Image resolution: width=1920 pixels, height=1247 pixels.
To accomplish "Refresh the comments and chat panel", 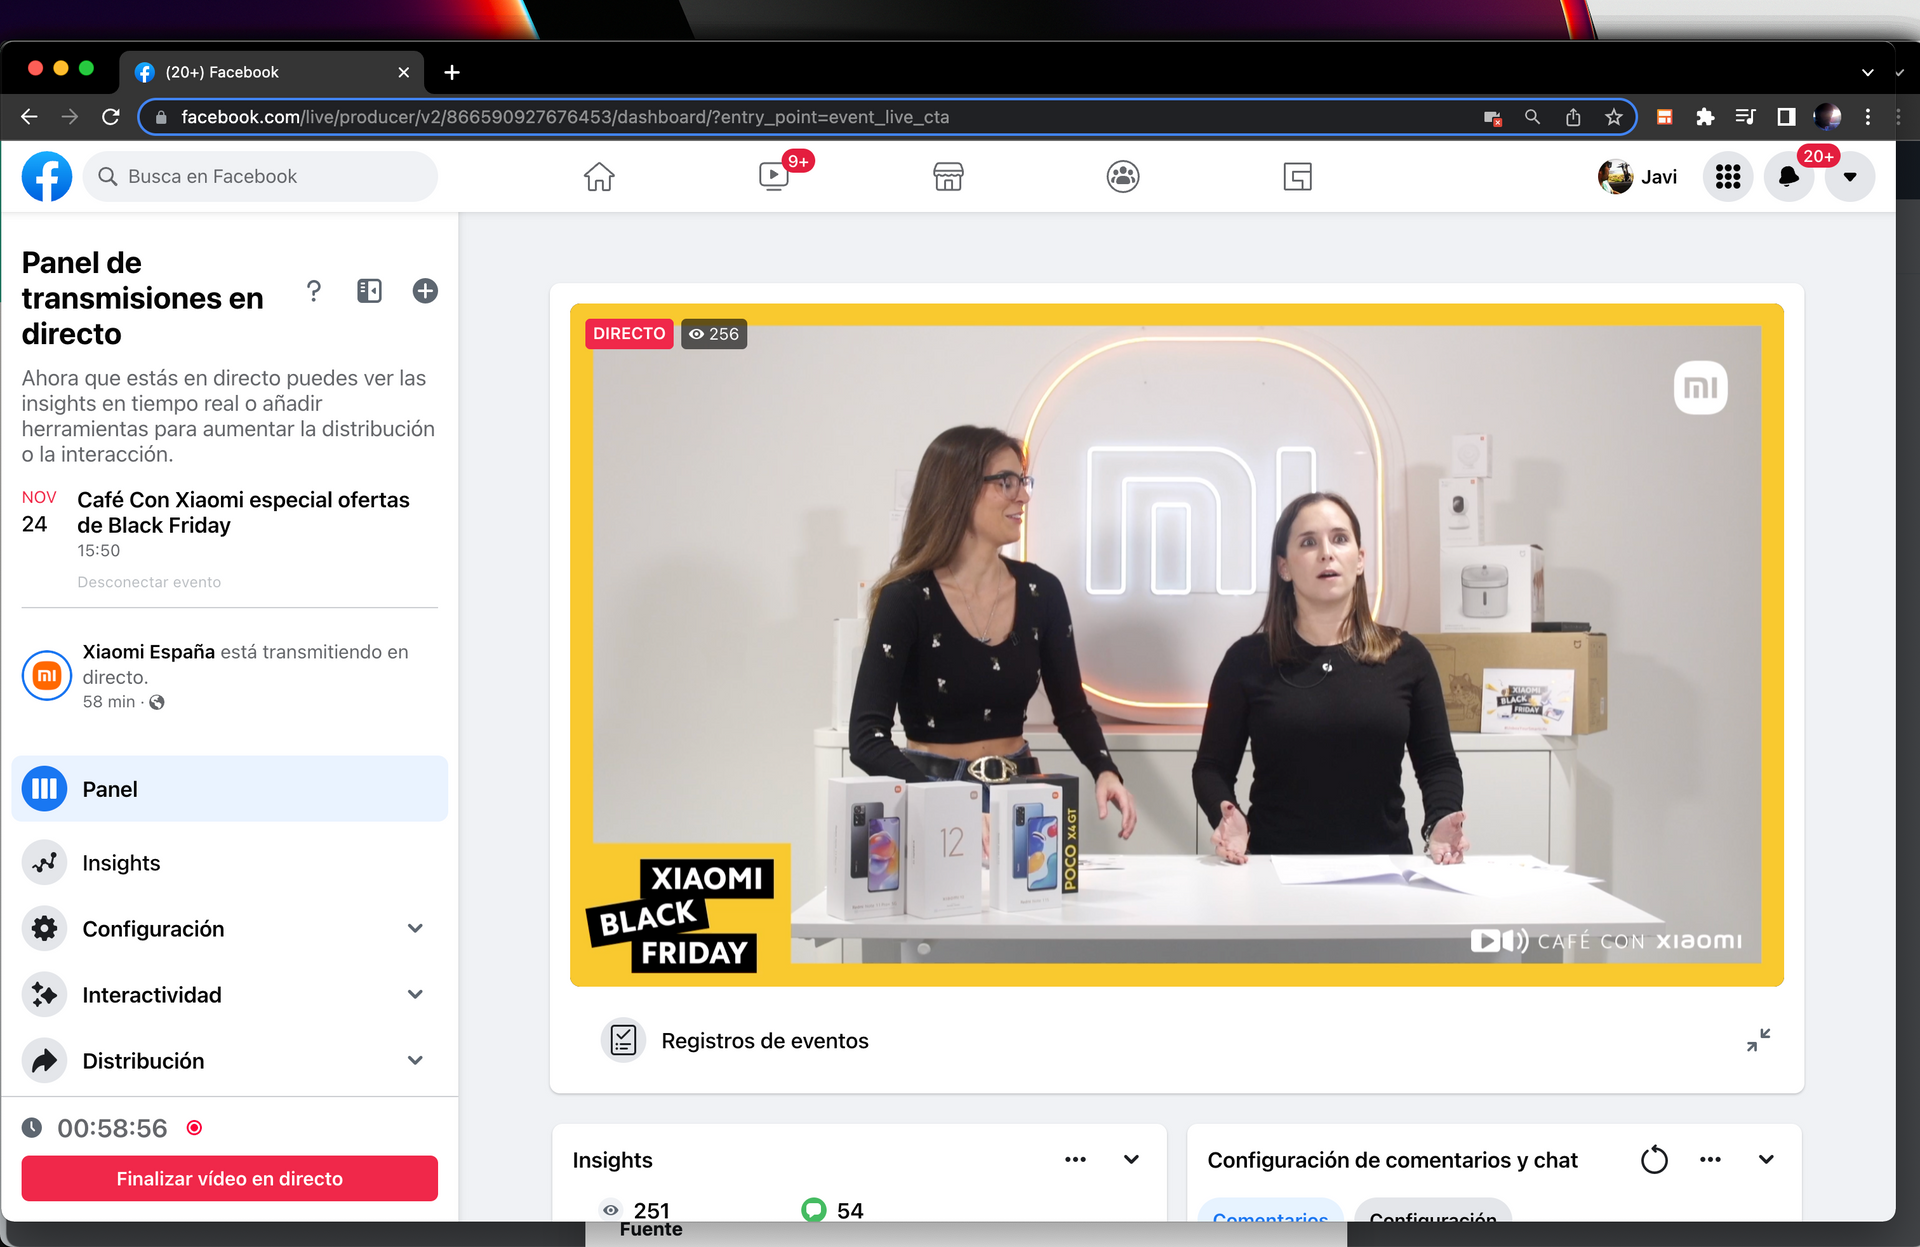I will tap(1655, 1160).
